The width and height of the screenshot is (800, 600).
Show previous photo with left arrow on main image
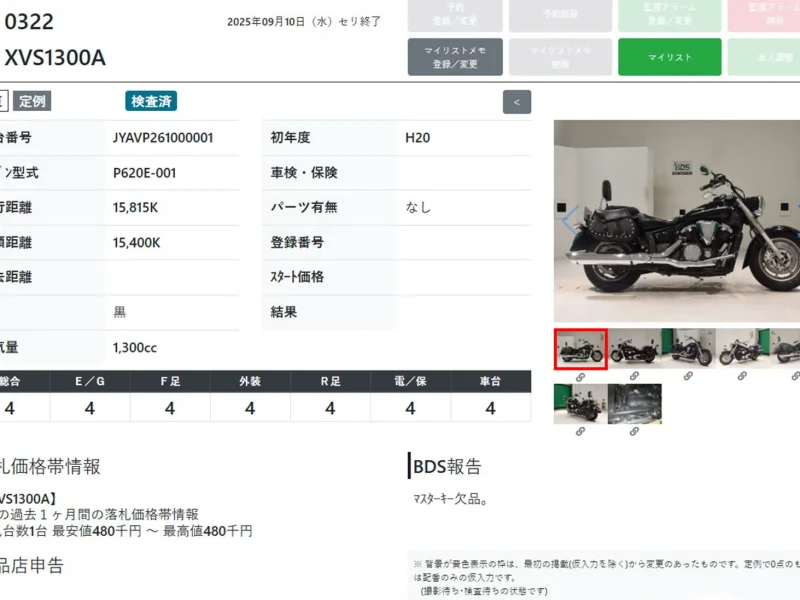pos(569,220)
